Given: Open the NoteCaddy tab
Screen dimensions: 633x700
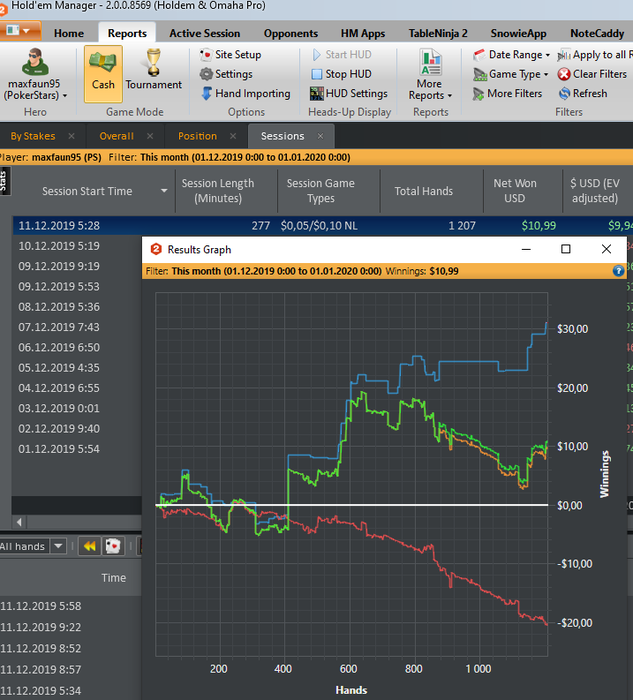Looking at the screenshot, I should (x=597, y=33).
